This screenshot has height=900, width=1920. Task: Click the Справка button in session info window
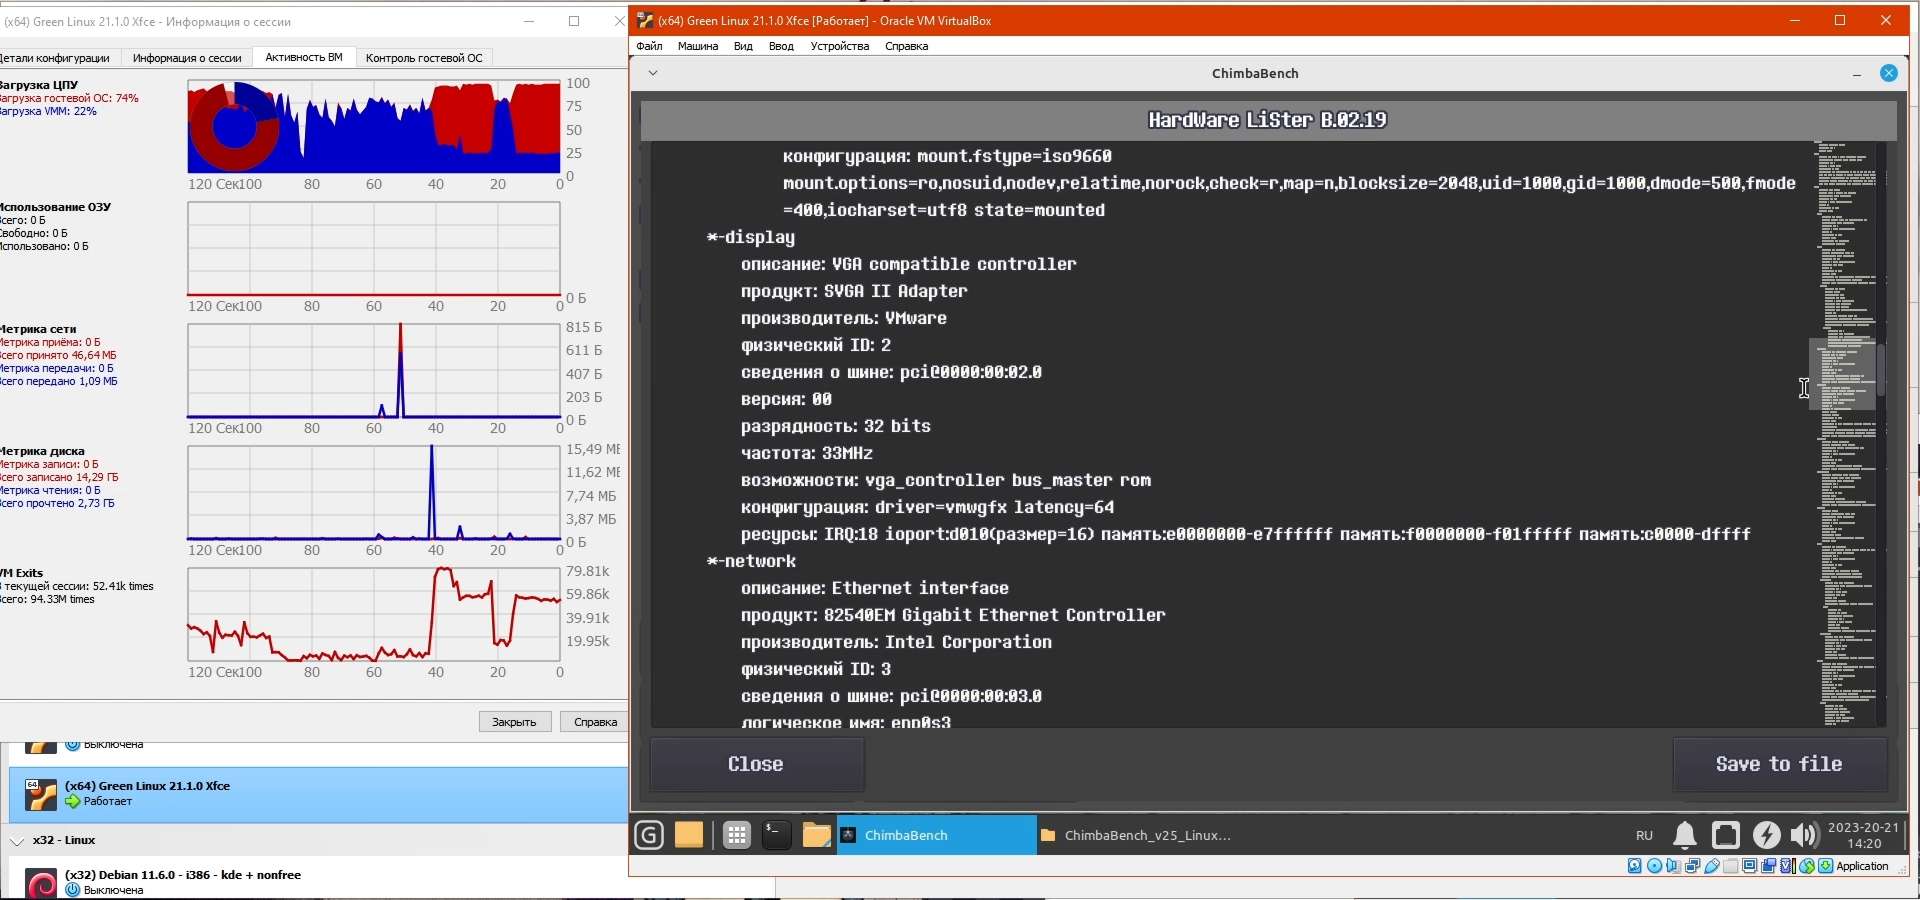pyautogui.click(x=595, y=722)
